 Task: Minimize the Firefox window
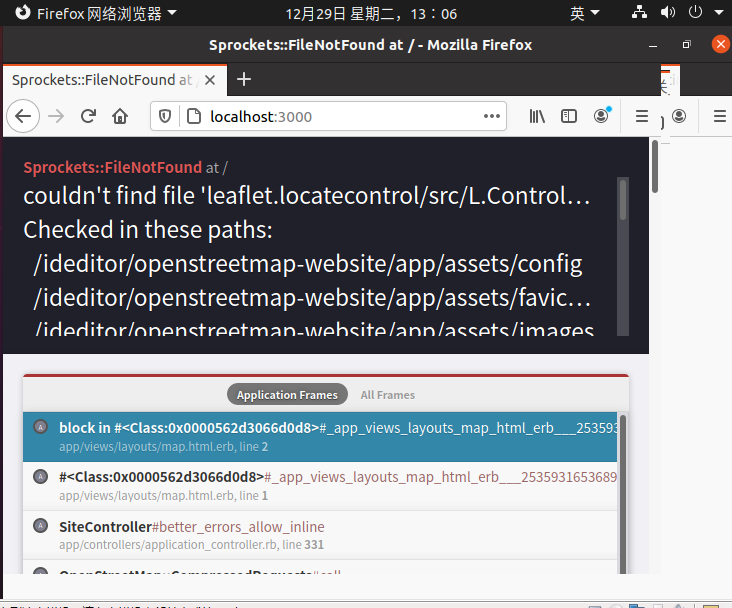click(x=653, y=45)
